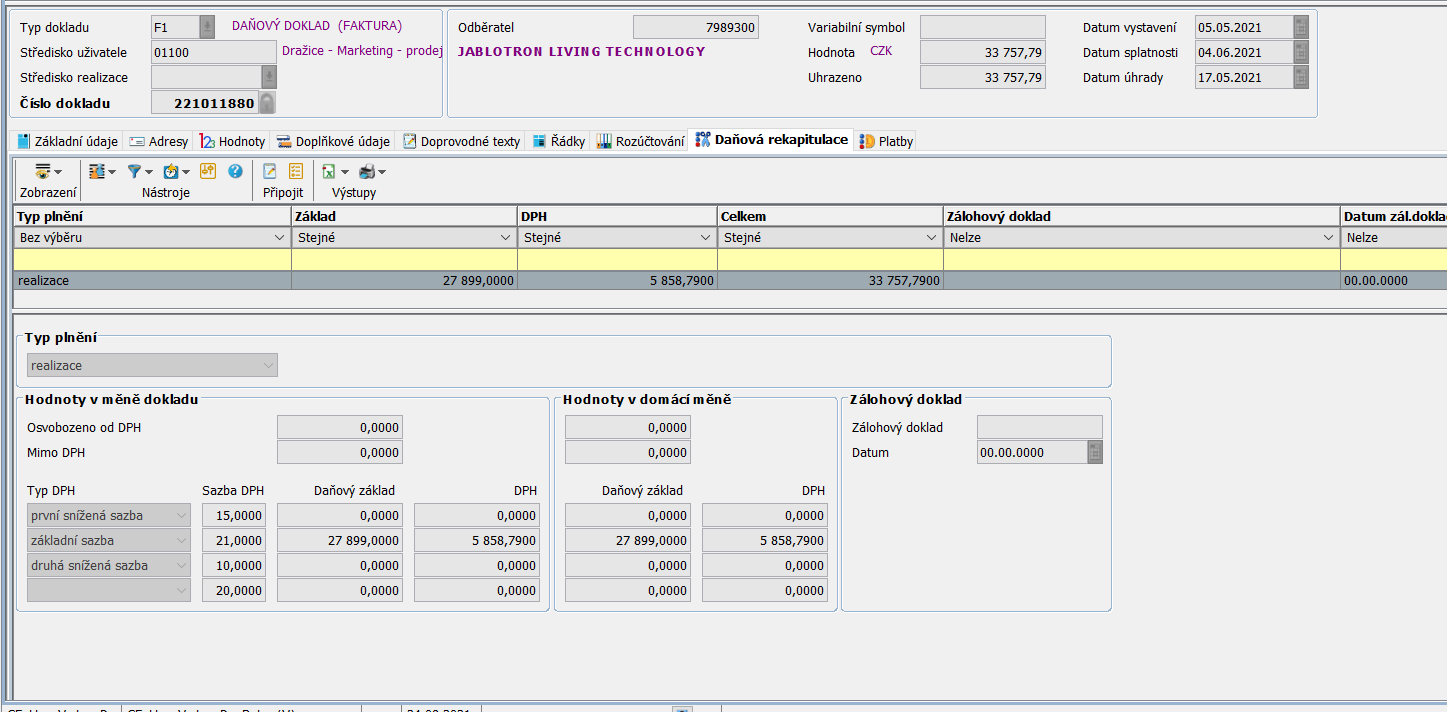Click the blue help question mark icon
Image resolution: width=1447 pixels, height=712 pixels.
click(235, 172)
